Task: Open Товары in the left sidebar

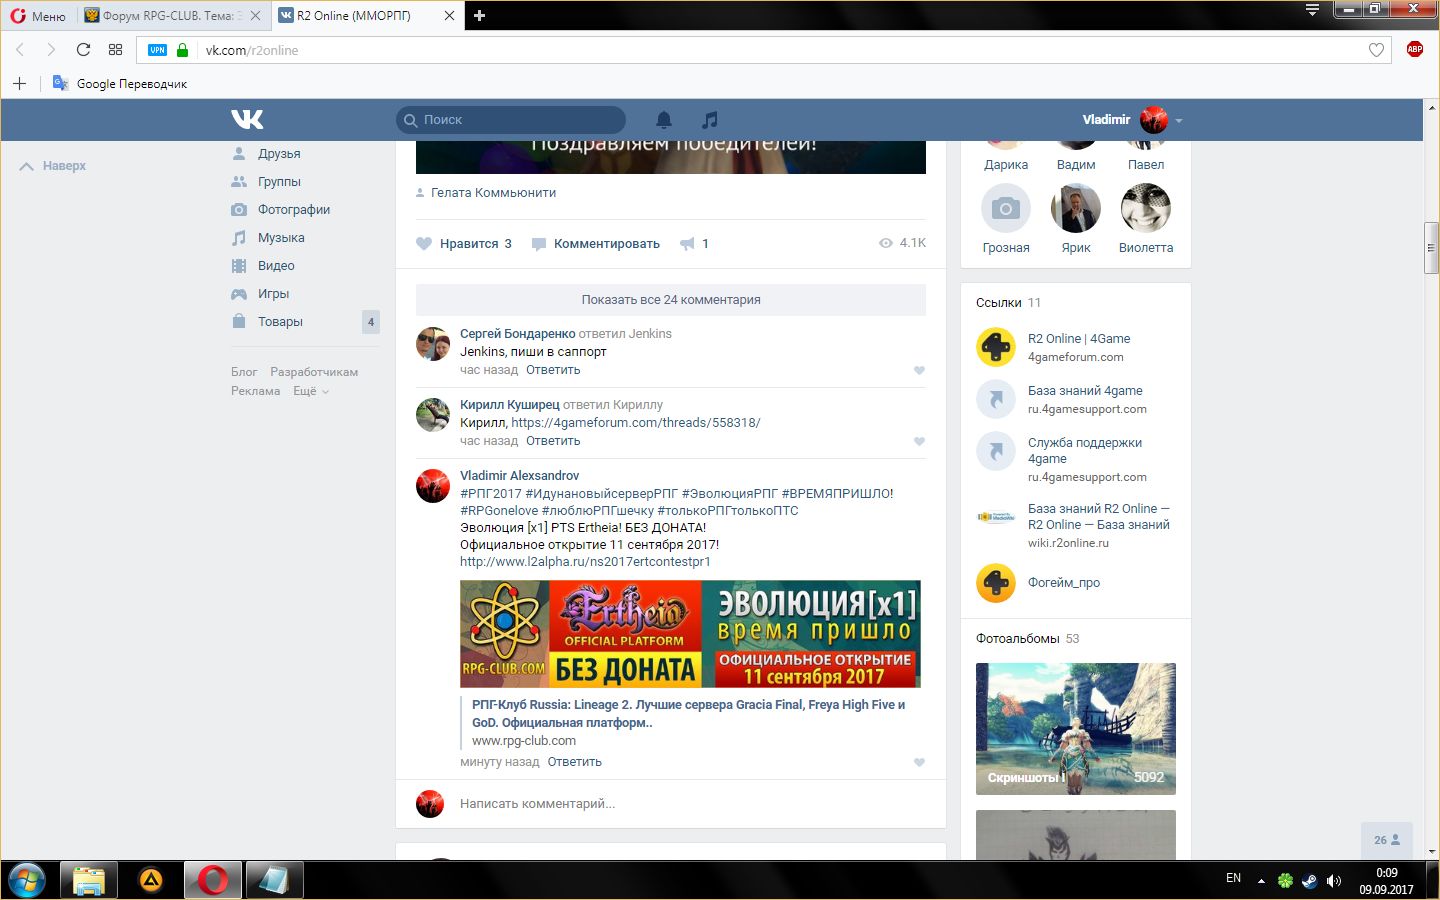Action: (x=280, y=322)
